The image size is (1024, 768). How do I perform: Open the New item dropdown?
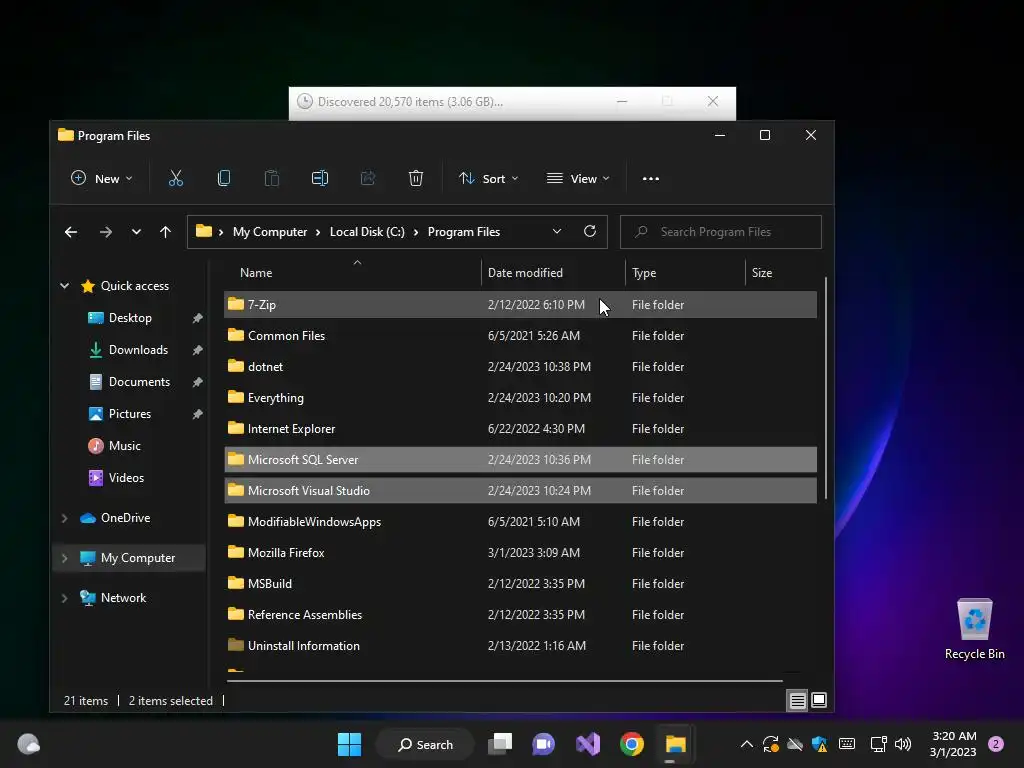pyautogui.click(x=101, y=178)
